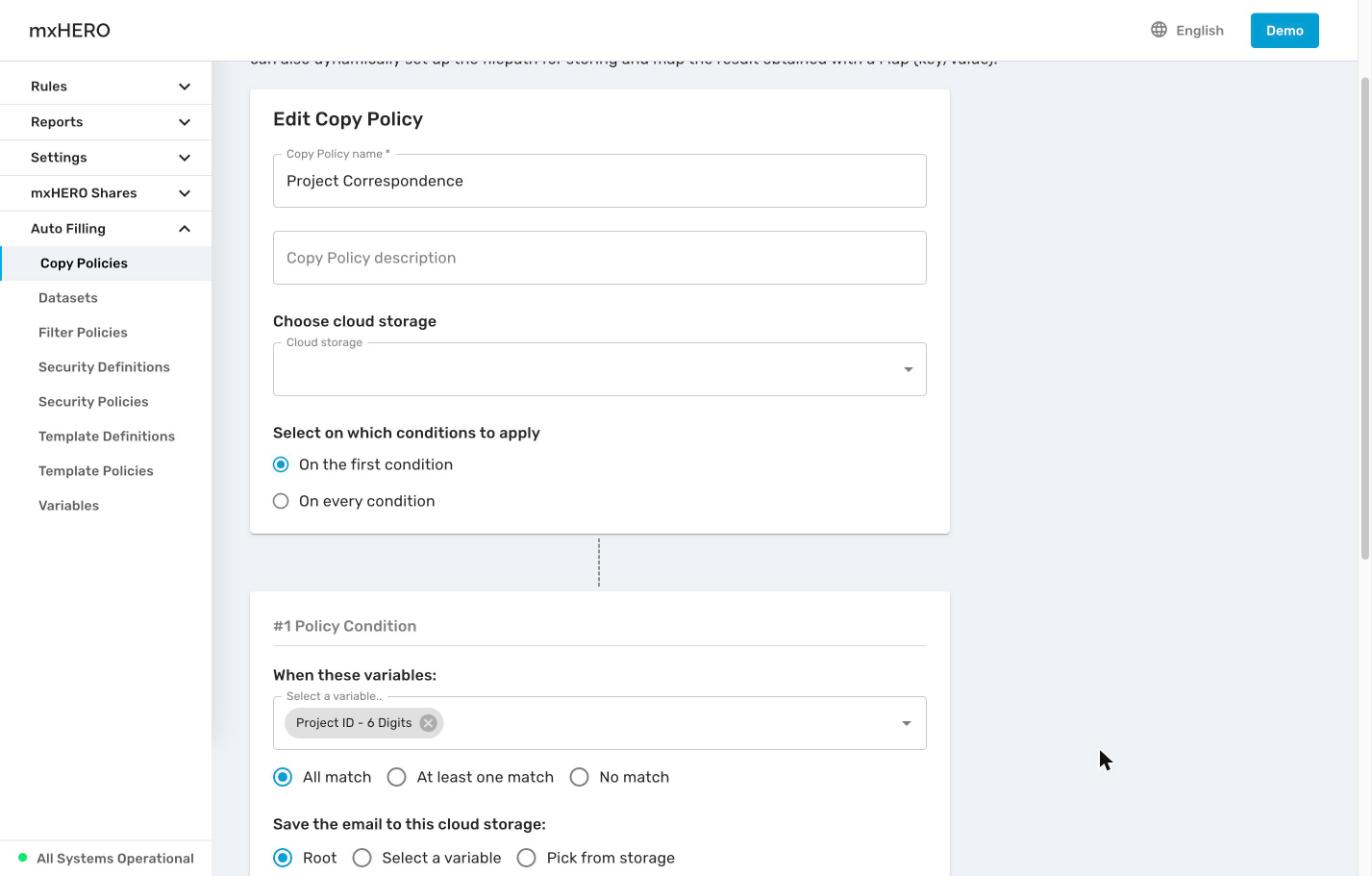Click the mxHERO Shares sidebar label
This screenshot has height=876, width=1372.
(84, 193)
